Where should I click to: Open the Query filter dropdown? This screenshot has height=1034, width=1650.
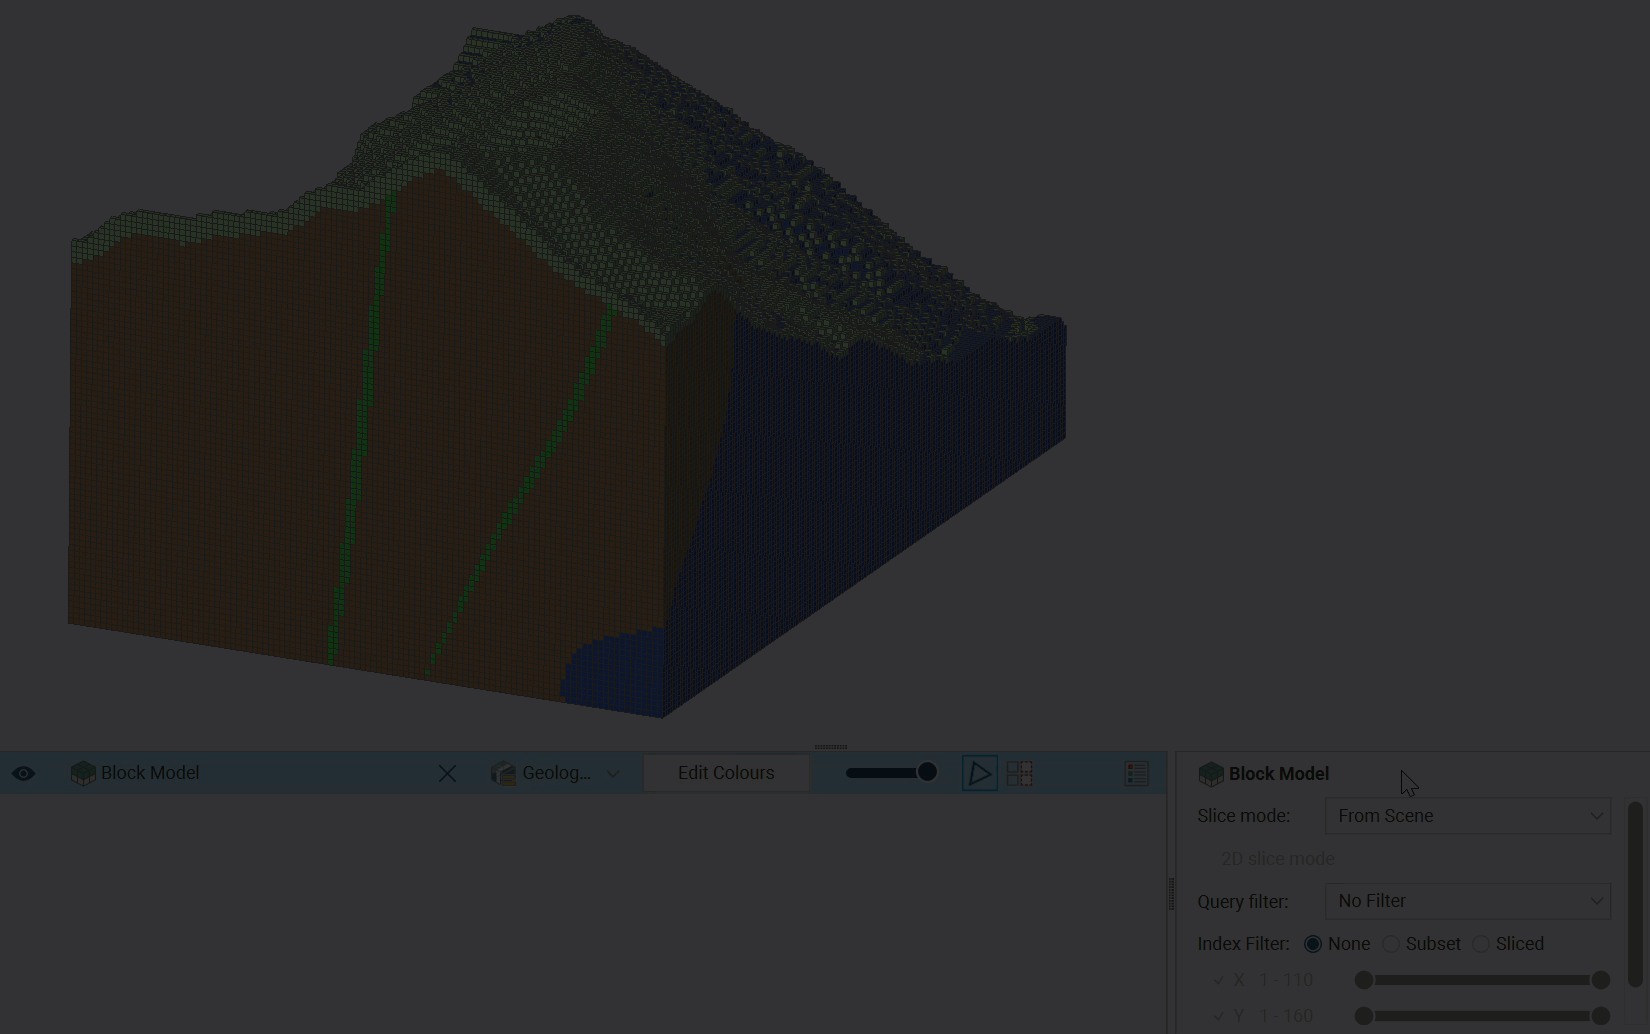[x=1467, y=901]
